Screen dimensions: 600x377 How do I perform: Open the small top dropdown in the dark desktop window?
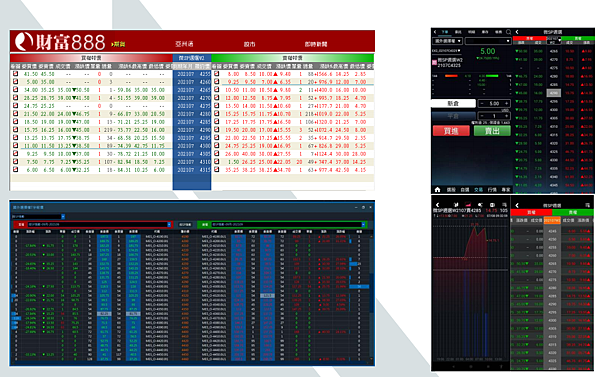[38, 217]
